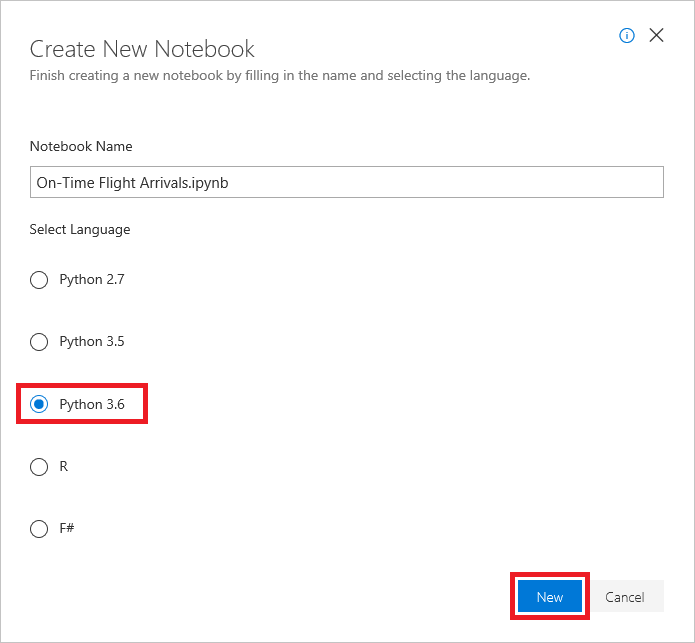
Task: Click the 'Create New Notebook' dialog title
Action: pyautogui.click(x=142, y=49)
